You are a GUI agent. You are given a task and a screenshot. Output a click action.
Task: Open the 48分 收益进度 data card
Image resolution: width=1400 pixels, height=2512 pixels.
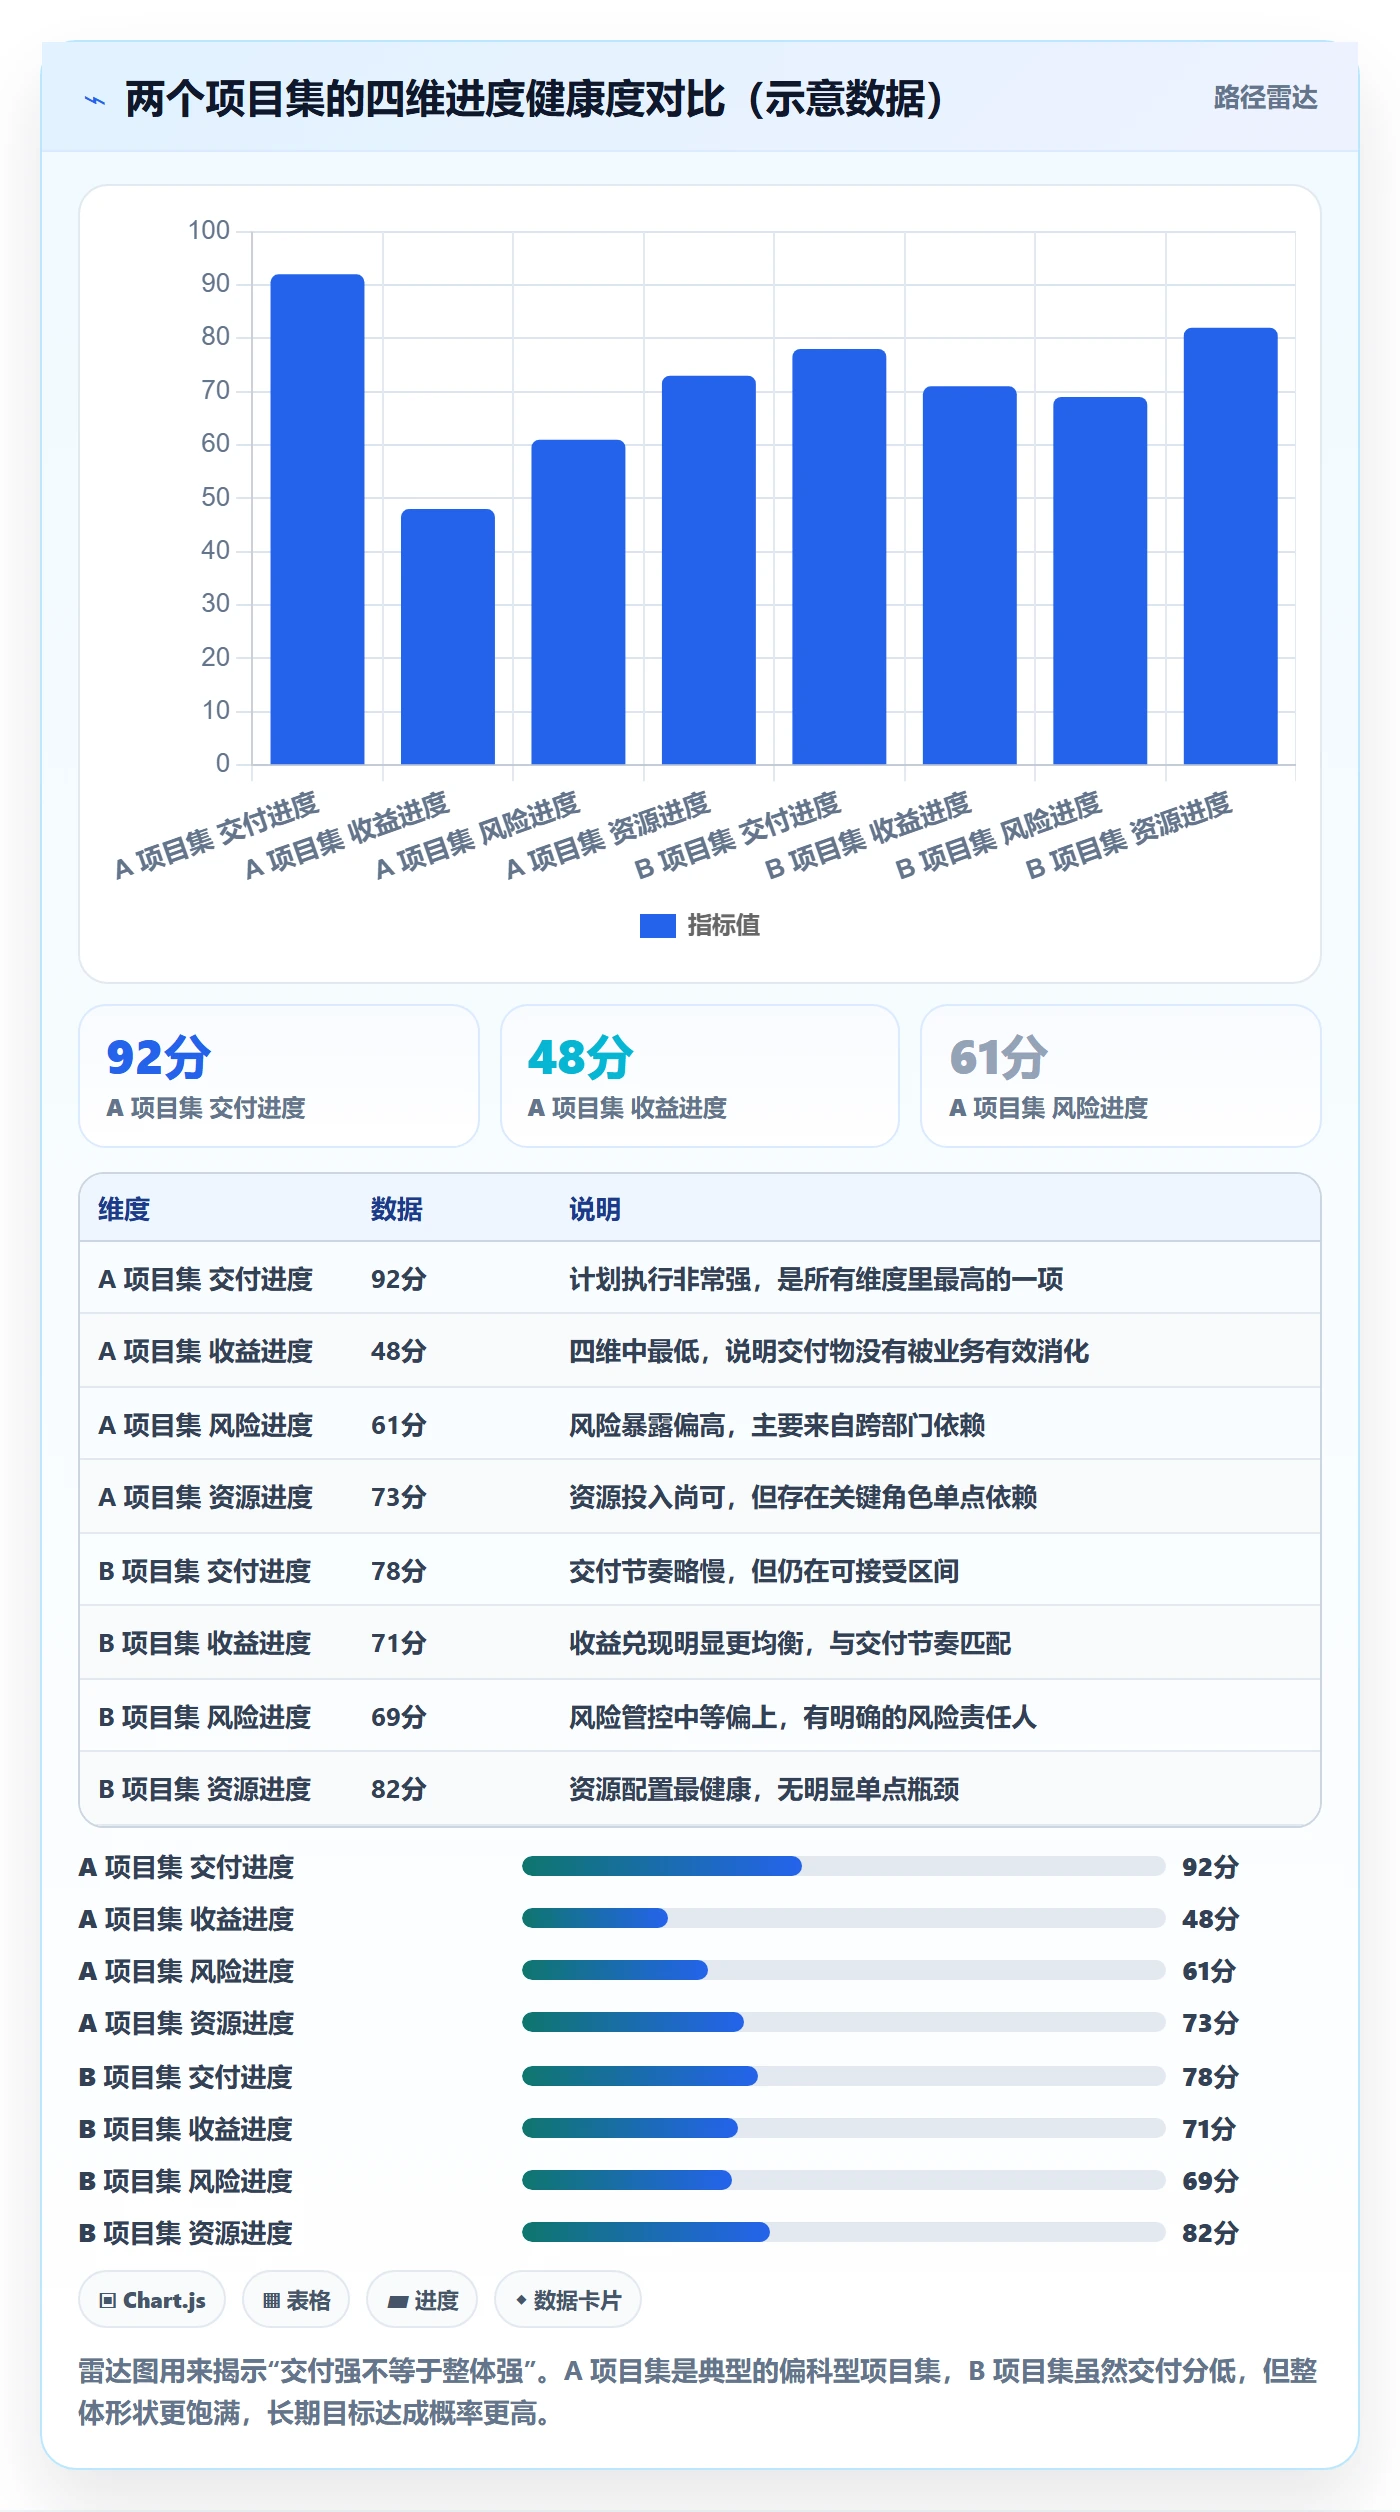(700, 1076)
